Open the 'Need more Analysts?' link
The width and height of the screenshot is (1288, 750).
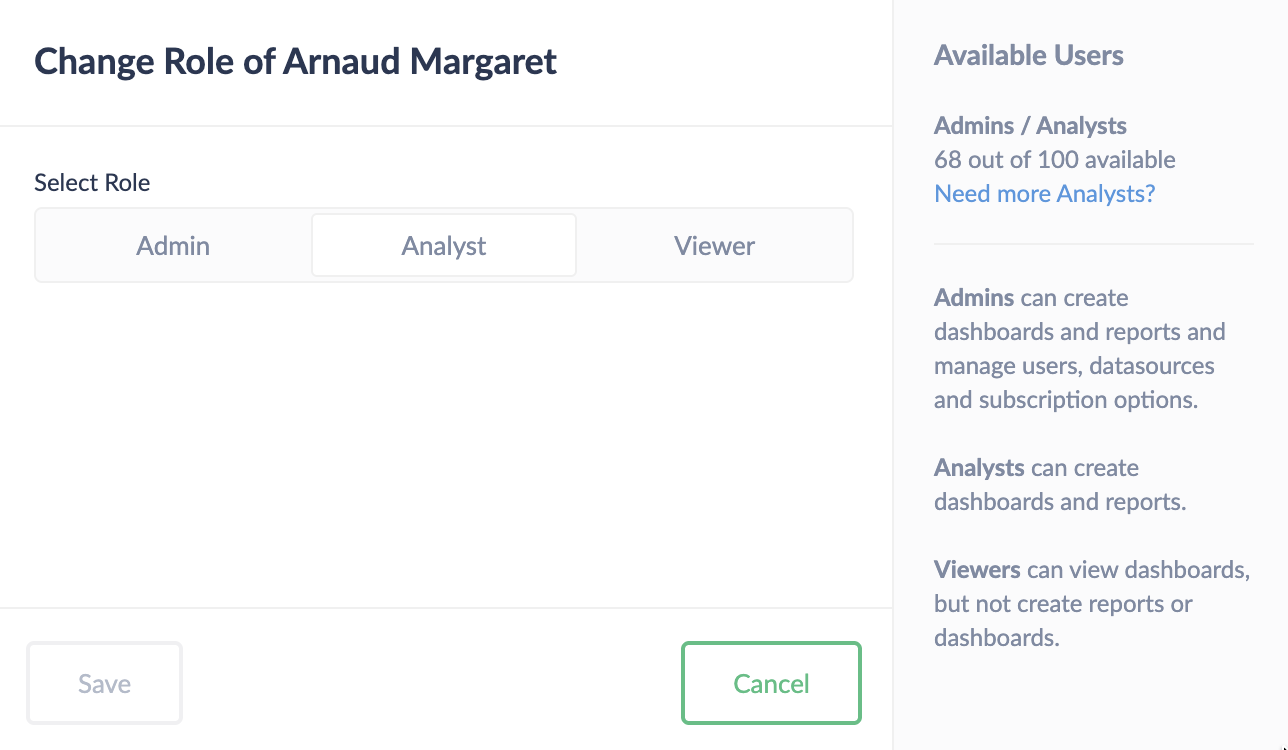point(1044,193)
